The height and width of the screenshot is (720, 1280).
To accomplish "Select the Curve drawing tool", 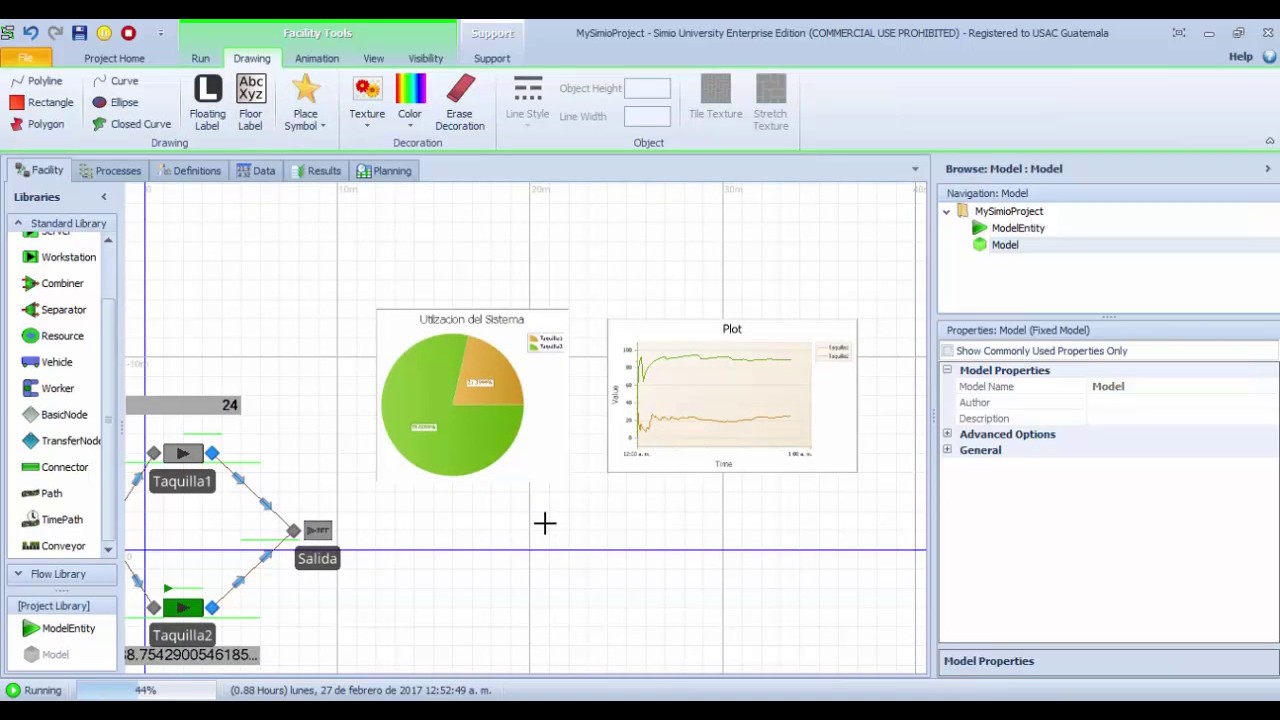I will coord(115,81).
